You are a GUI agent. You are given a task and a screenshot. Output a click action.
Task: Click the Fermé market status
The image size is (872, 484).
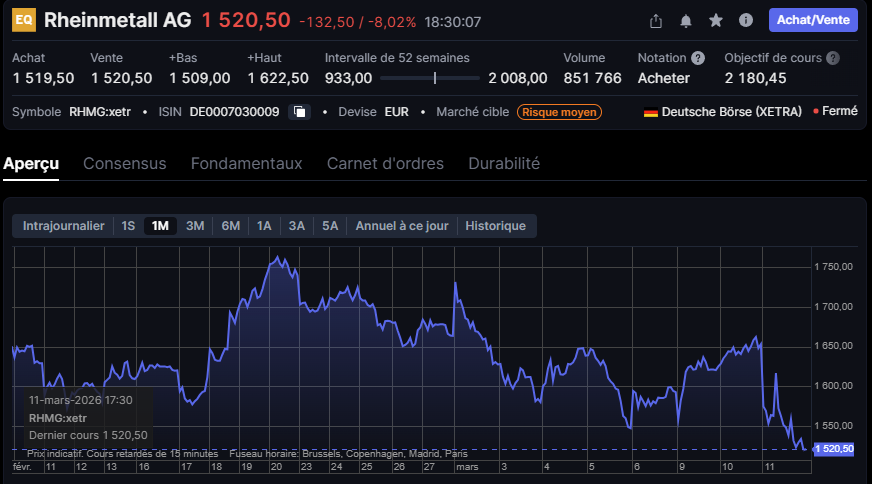click(839, 111)
